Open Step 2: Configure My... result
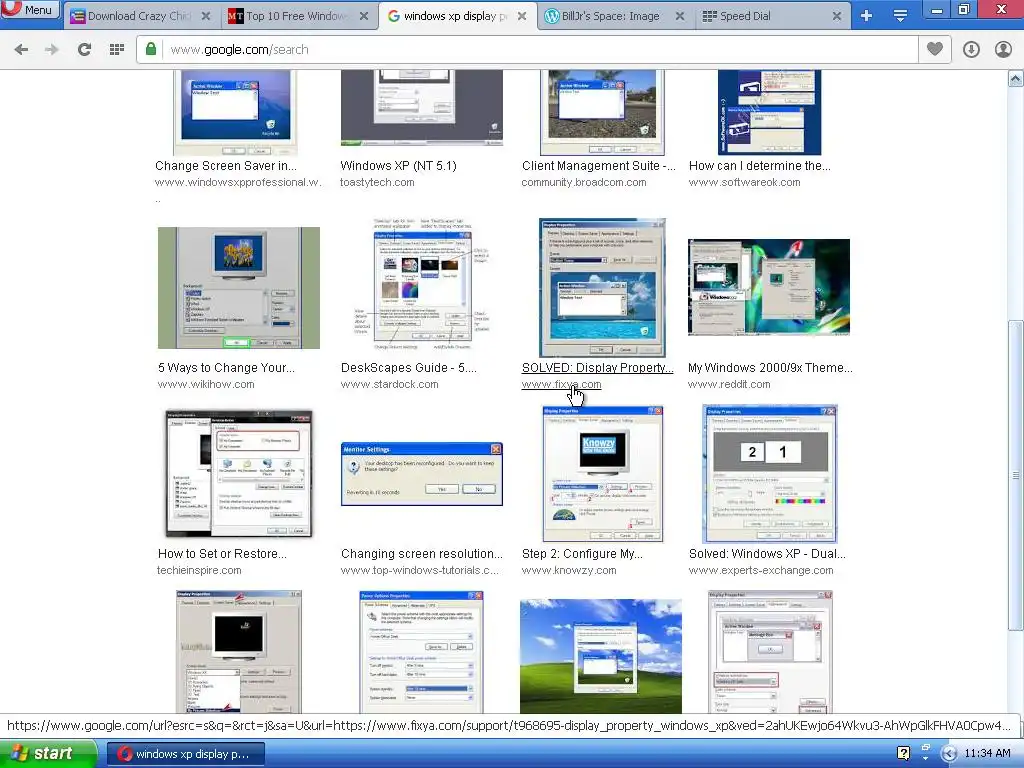 point(583,554)
